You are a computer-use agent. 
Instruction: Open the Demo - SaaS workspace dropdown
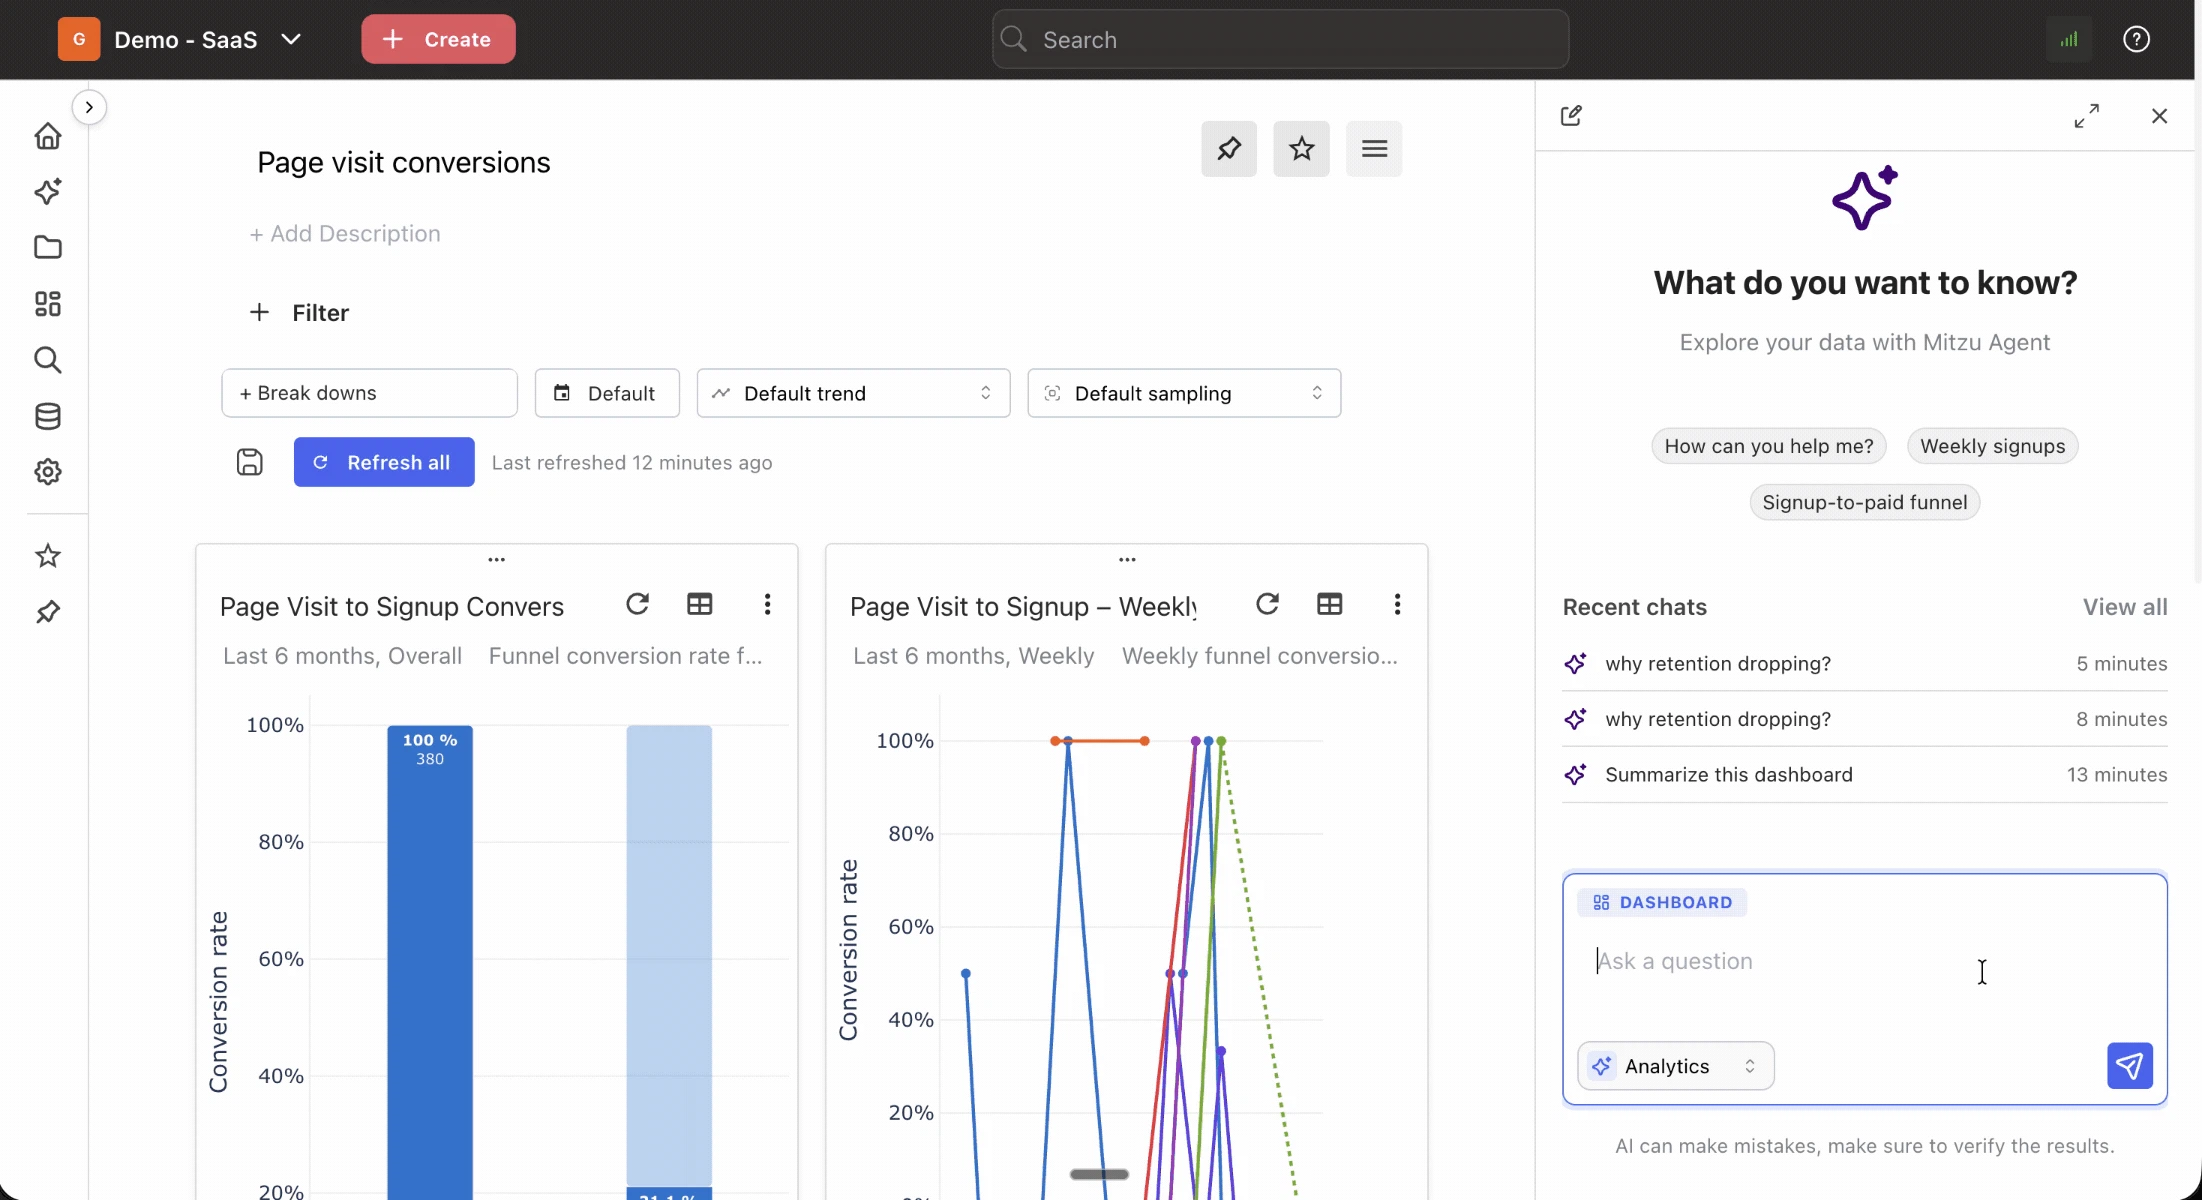tap(207, 39)
